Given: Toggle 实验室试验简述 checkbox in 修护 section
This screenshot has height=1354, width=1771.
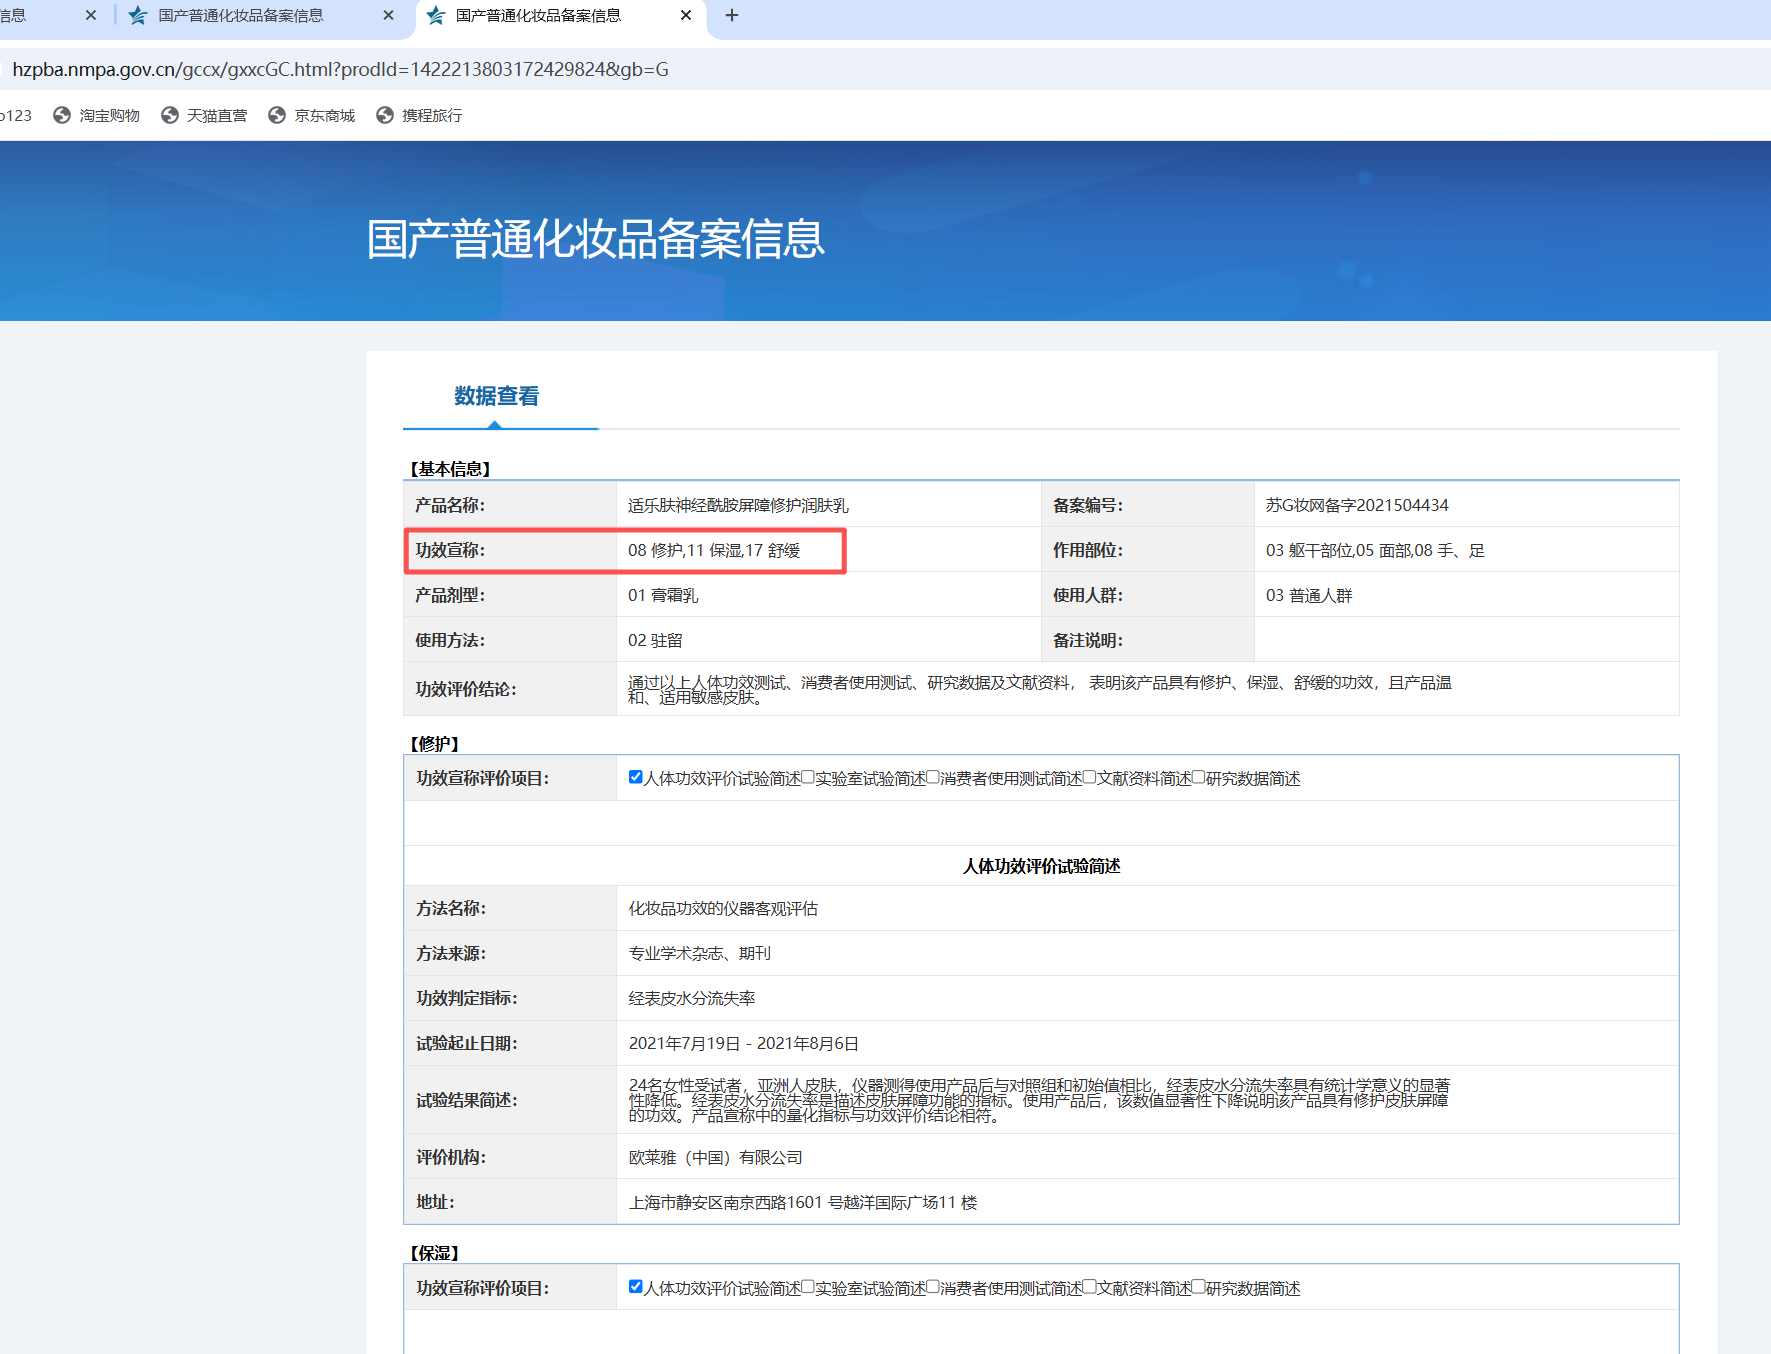Looking at the screenshot, I should 808,777.
